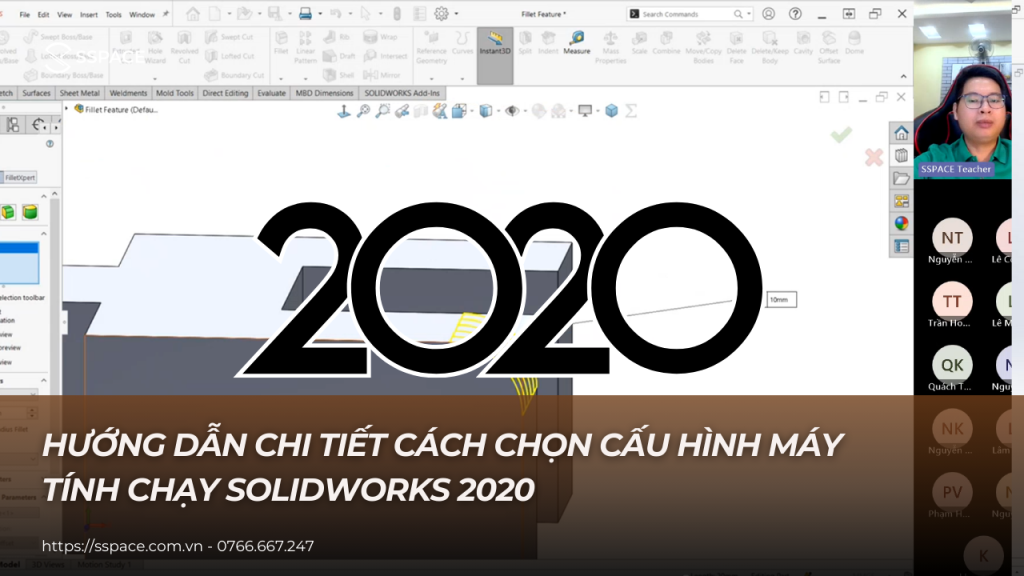Click the Zoom to Area icon
The image size is (1024, 576).
pyautogui.click(x=383, y=111)
